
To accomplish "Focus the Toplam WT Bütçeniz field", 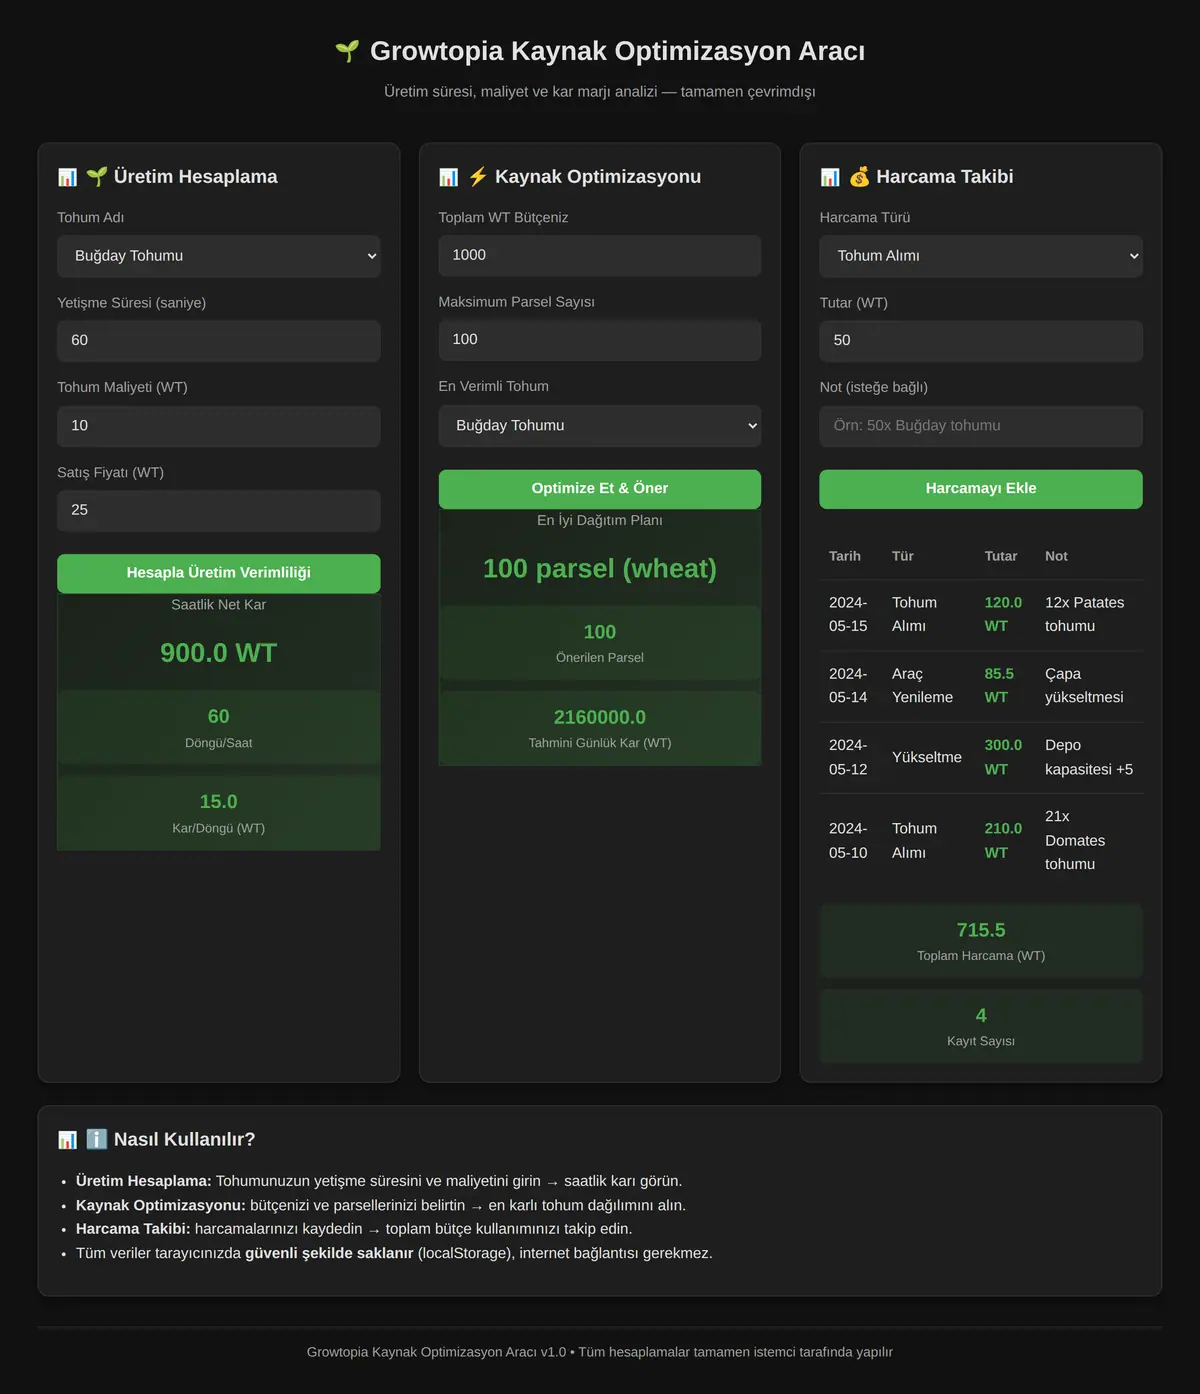I will [600, 256].
